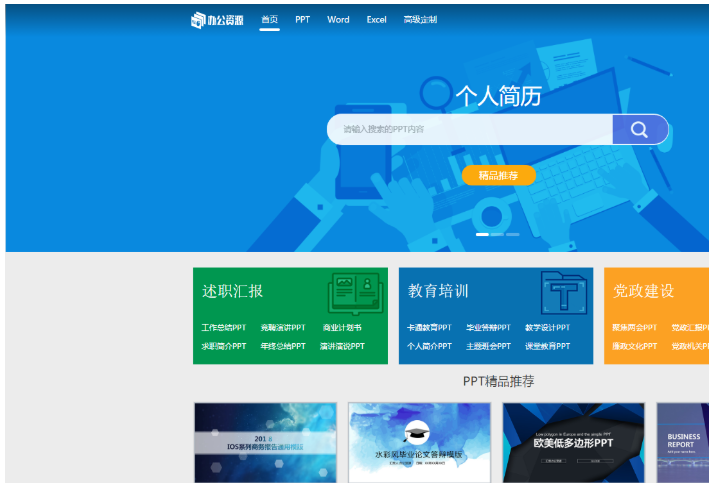
Task: Open the 工作总结PPT link
Action: pyautogui.click(x=224, y=327)
